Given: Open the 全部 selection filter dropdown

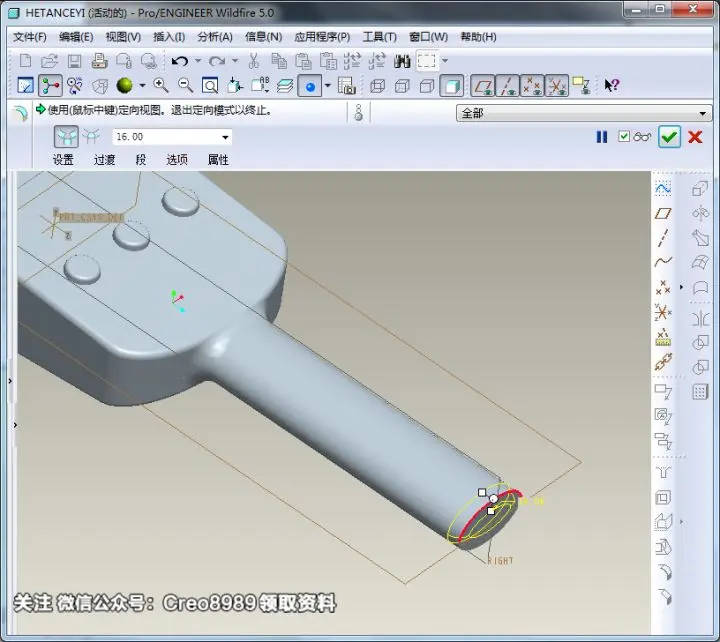Looking at the screenshot, I should 584,113.
